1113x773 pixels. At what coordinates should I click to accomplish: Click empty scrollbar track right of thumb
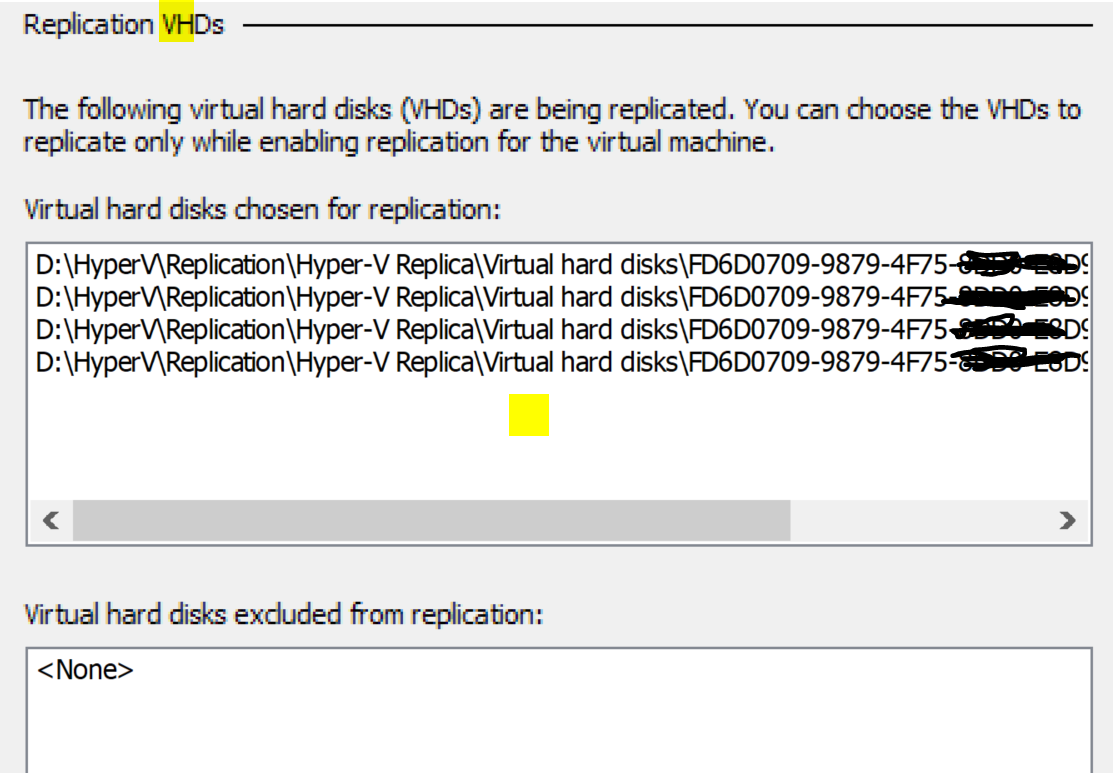click(x=918, y=520)
